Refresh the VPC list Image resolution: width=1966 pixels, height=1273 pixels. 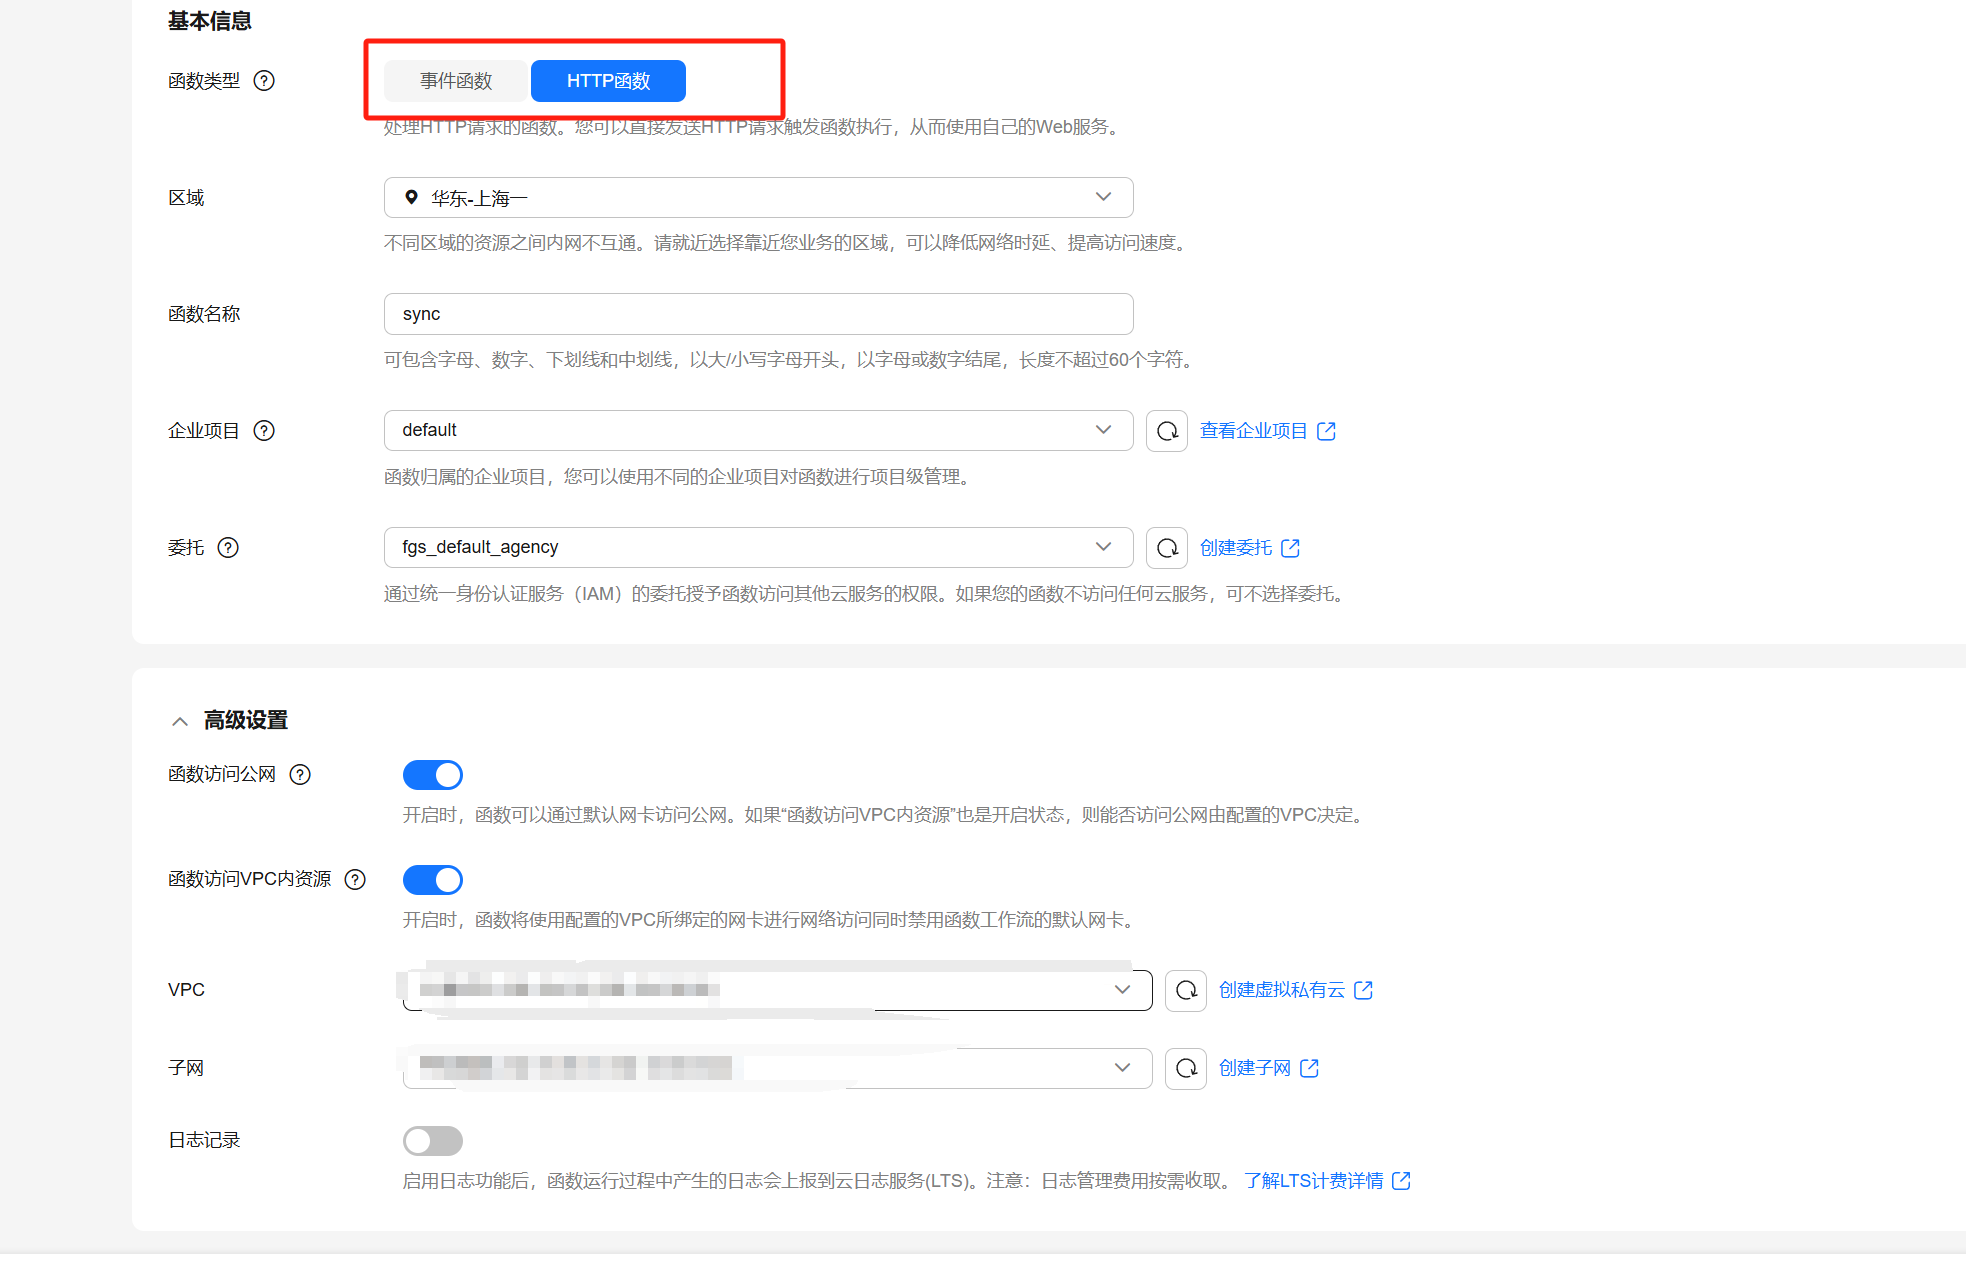point(1185,990)
